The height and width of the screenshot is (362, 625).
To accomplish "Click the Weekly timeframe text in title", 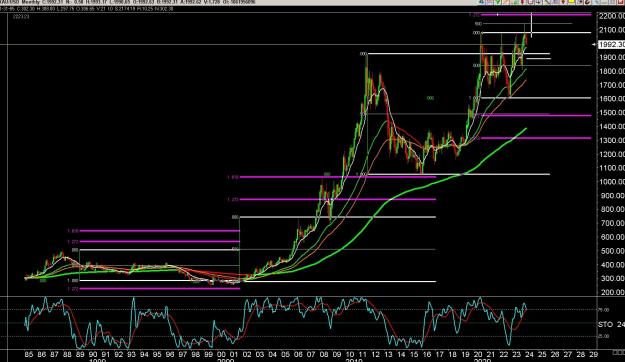I will tap(32, 2).
